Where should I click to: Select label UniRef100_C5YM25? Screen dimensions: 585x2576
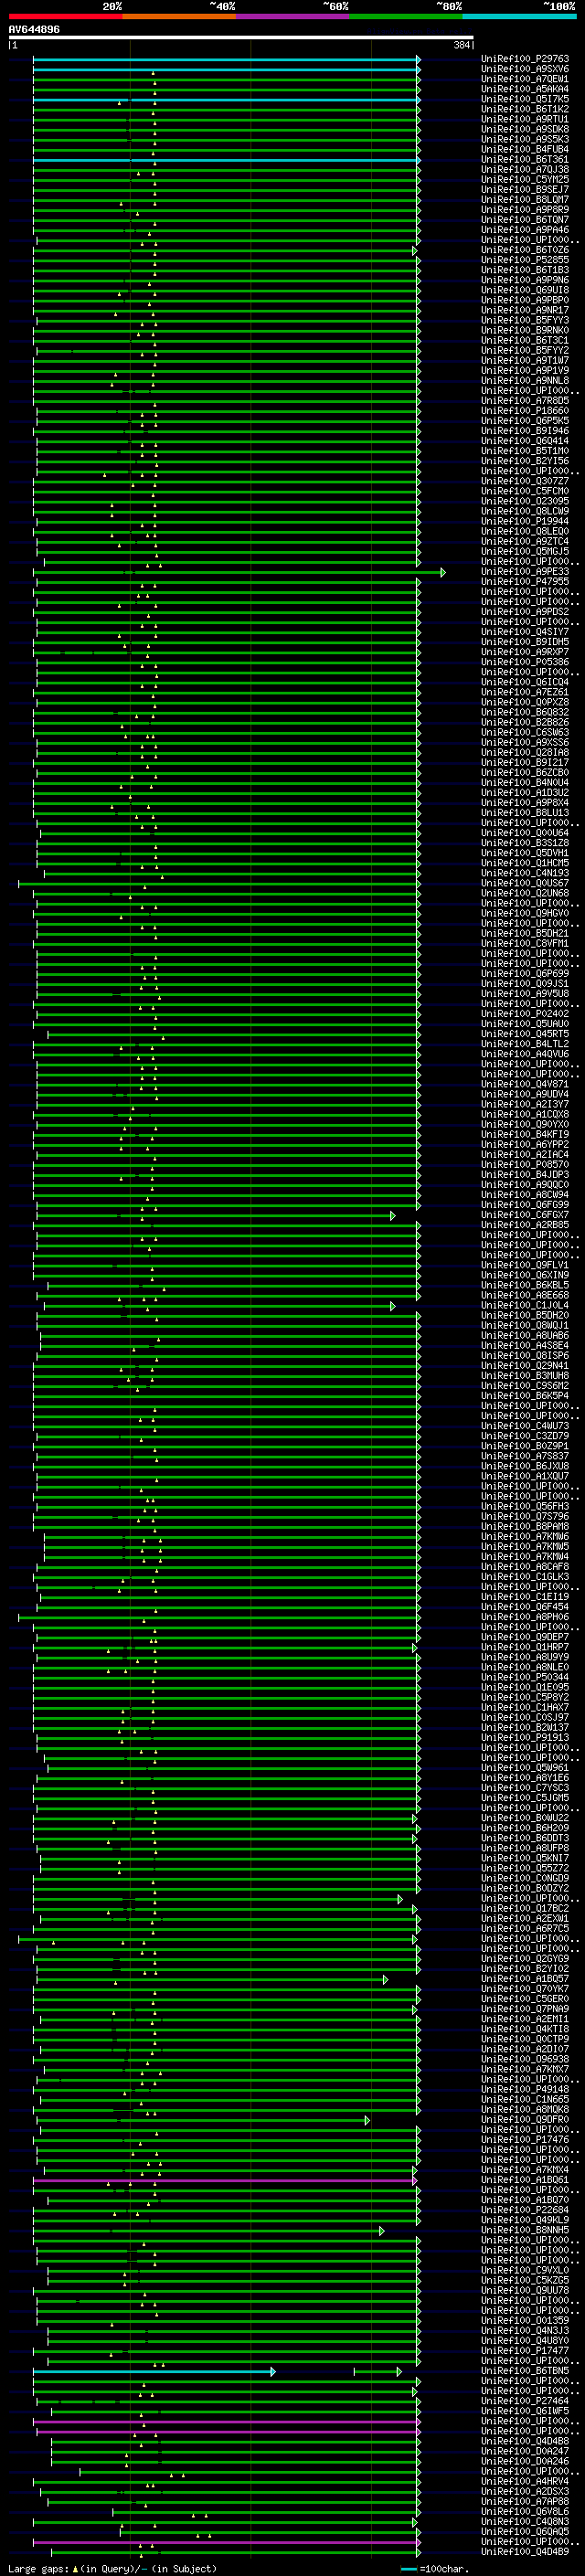(x=525, y=180)
